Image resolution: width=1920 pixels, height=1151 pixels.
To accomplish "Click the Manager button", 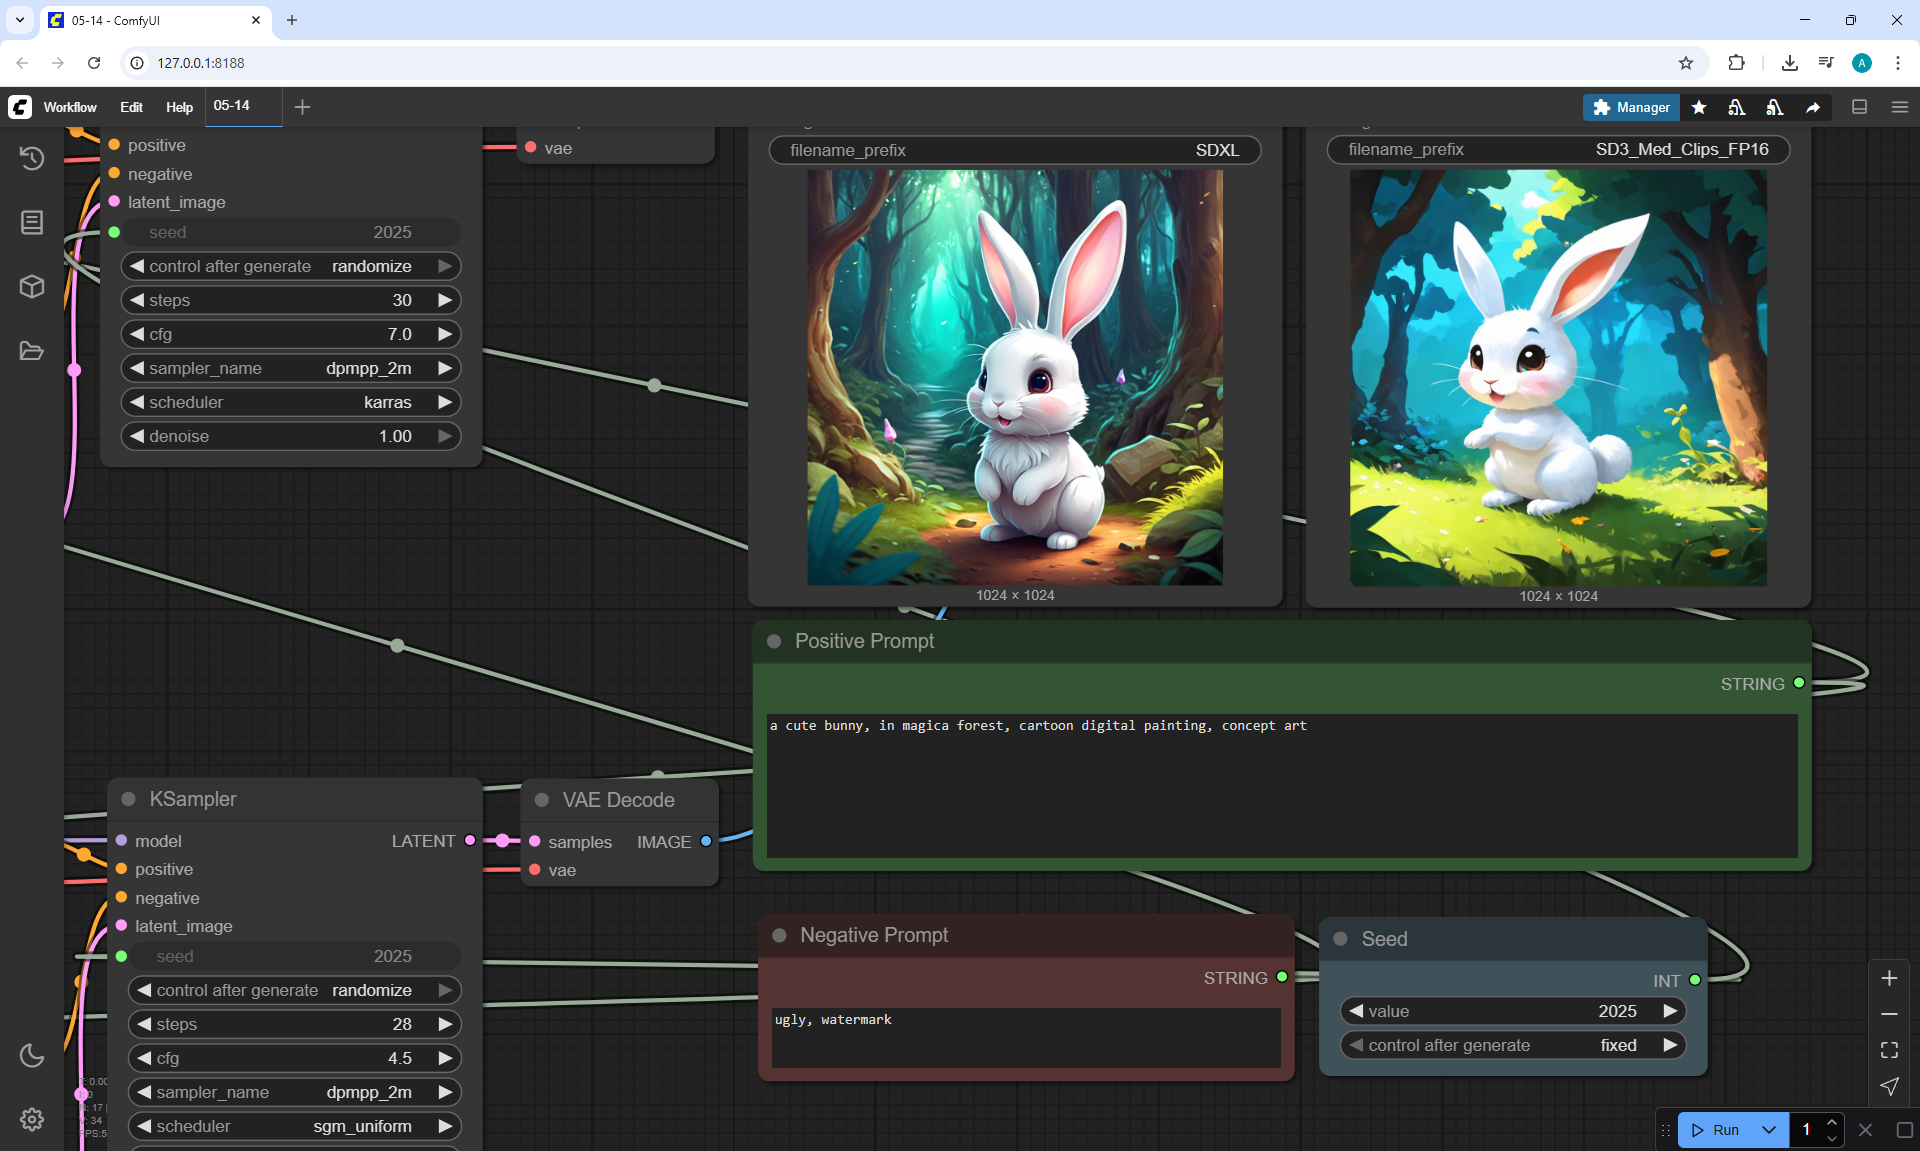I will (1631, 107).
